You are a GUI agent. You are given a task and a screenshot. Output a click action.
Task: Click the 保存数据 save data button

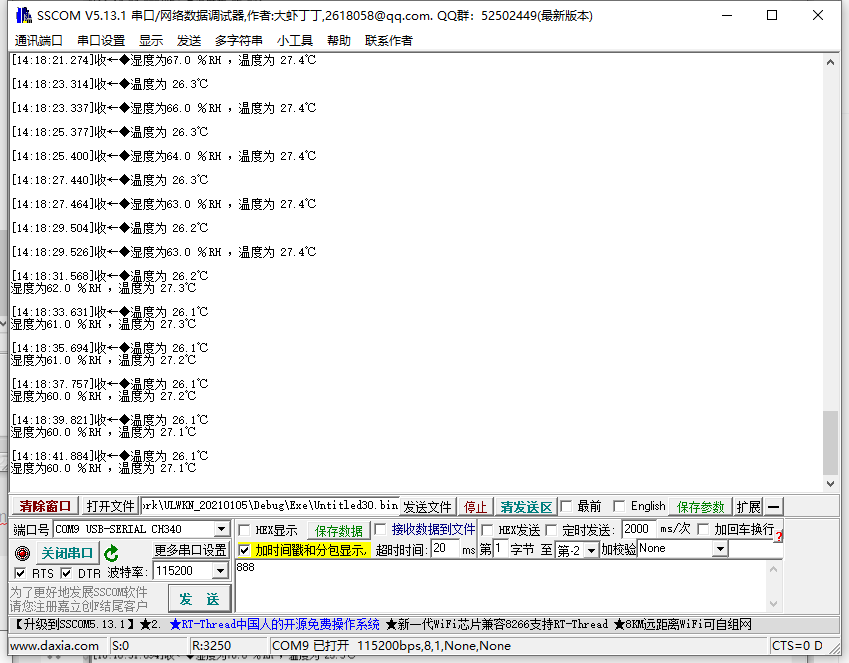pyautogui.click(x=338, y=530)
